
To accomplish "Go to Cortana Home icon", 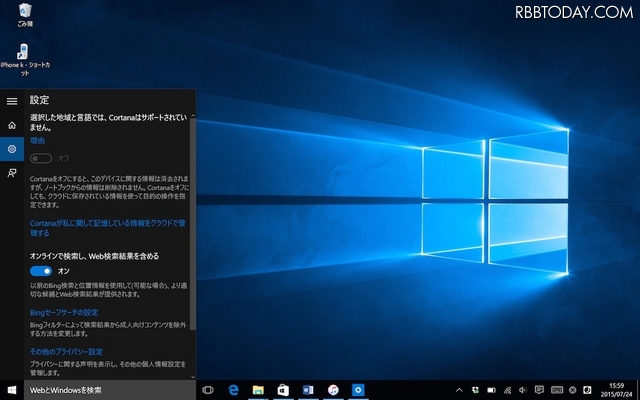I will 12,125.
